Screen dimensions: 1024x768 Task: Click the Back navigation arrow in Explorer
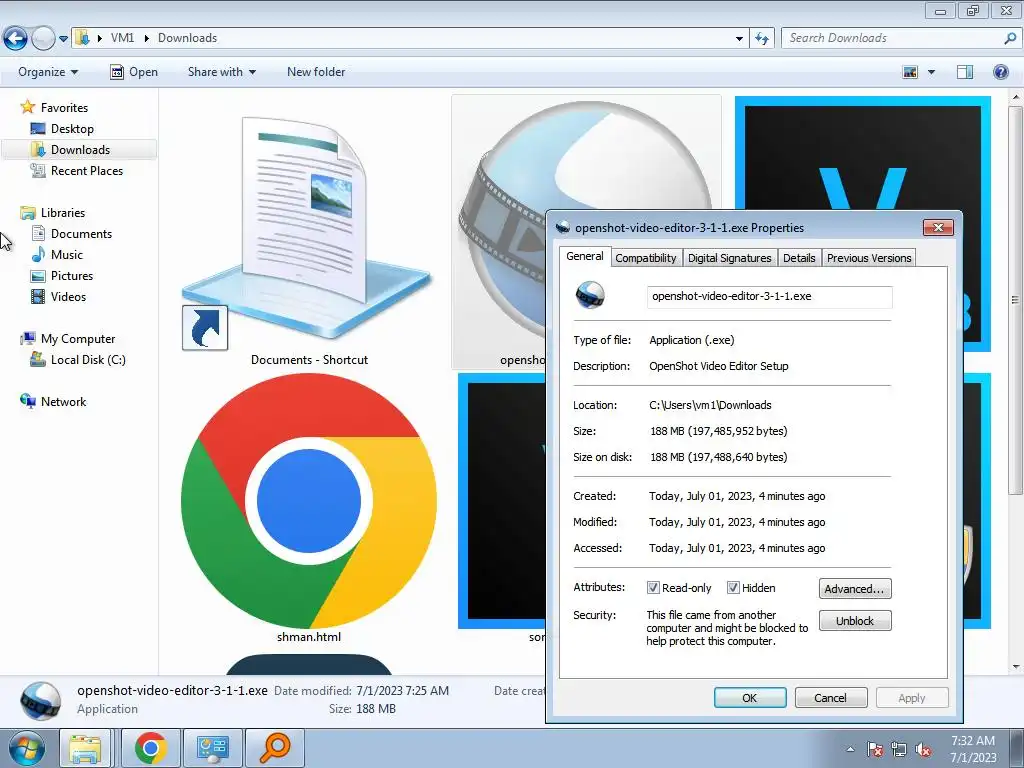(16, 38)
